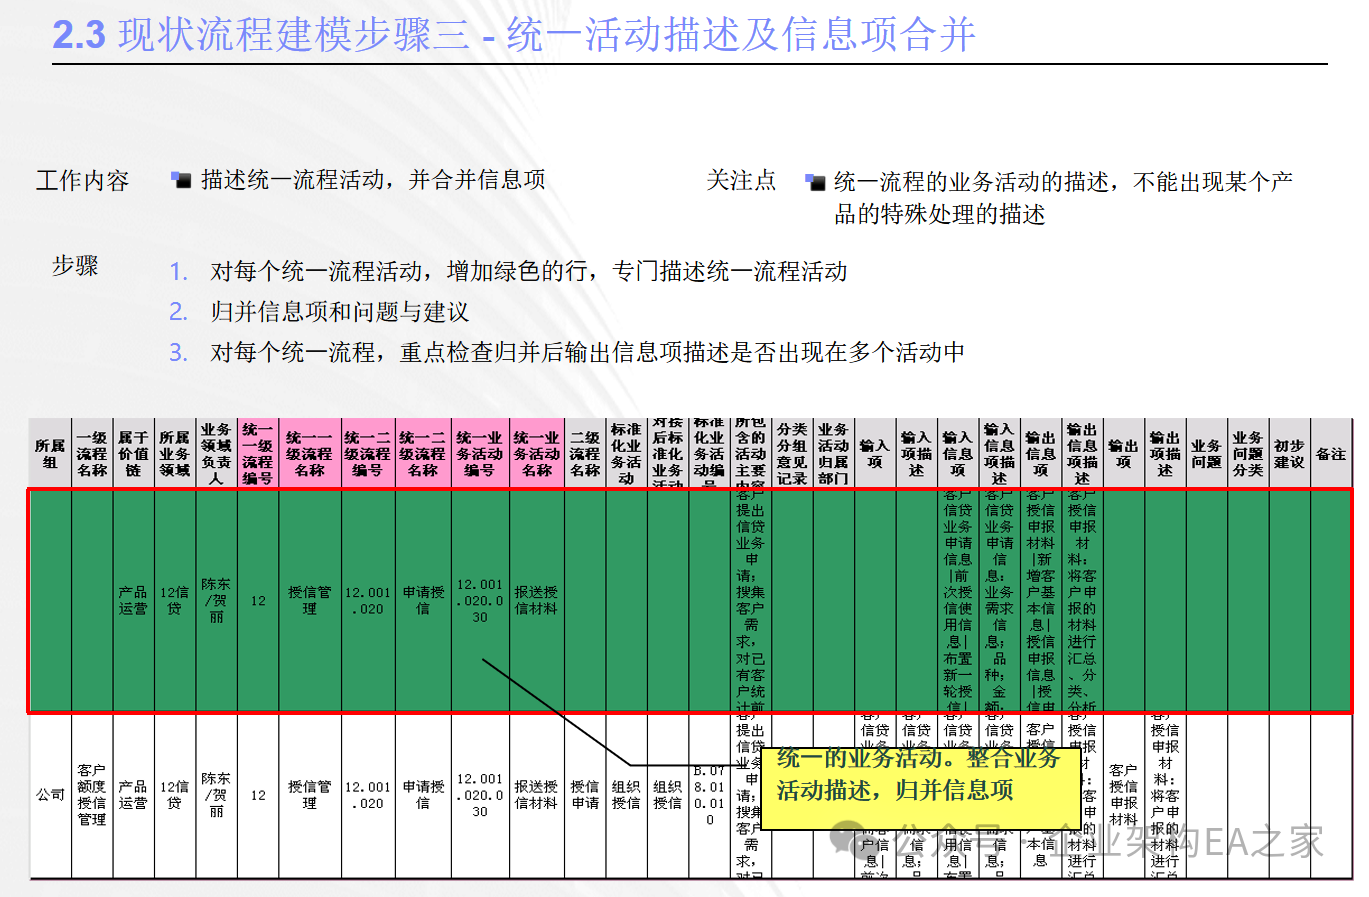Select the '一级流程名称' column header
The width and height of the screenshot is (1369, 897).
point(92,454)
